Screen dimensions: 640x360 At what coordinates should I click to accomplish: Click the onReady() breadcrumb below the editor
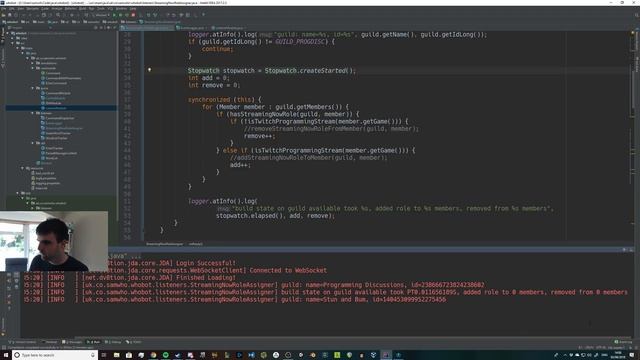pos(196,244)
